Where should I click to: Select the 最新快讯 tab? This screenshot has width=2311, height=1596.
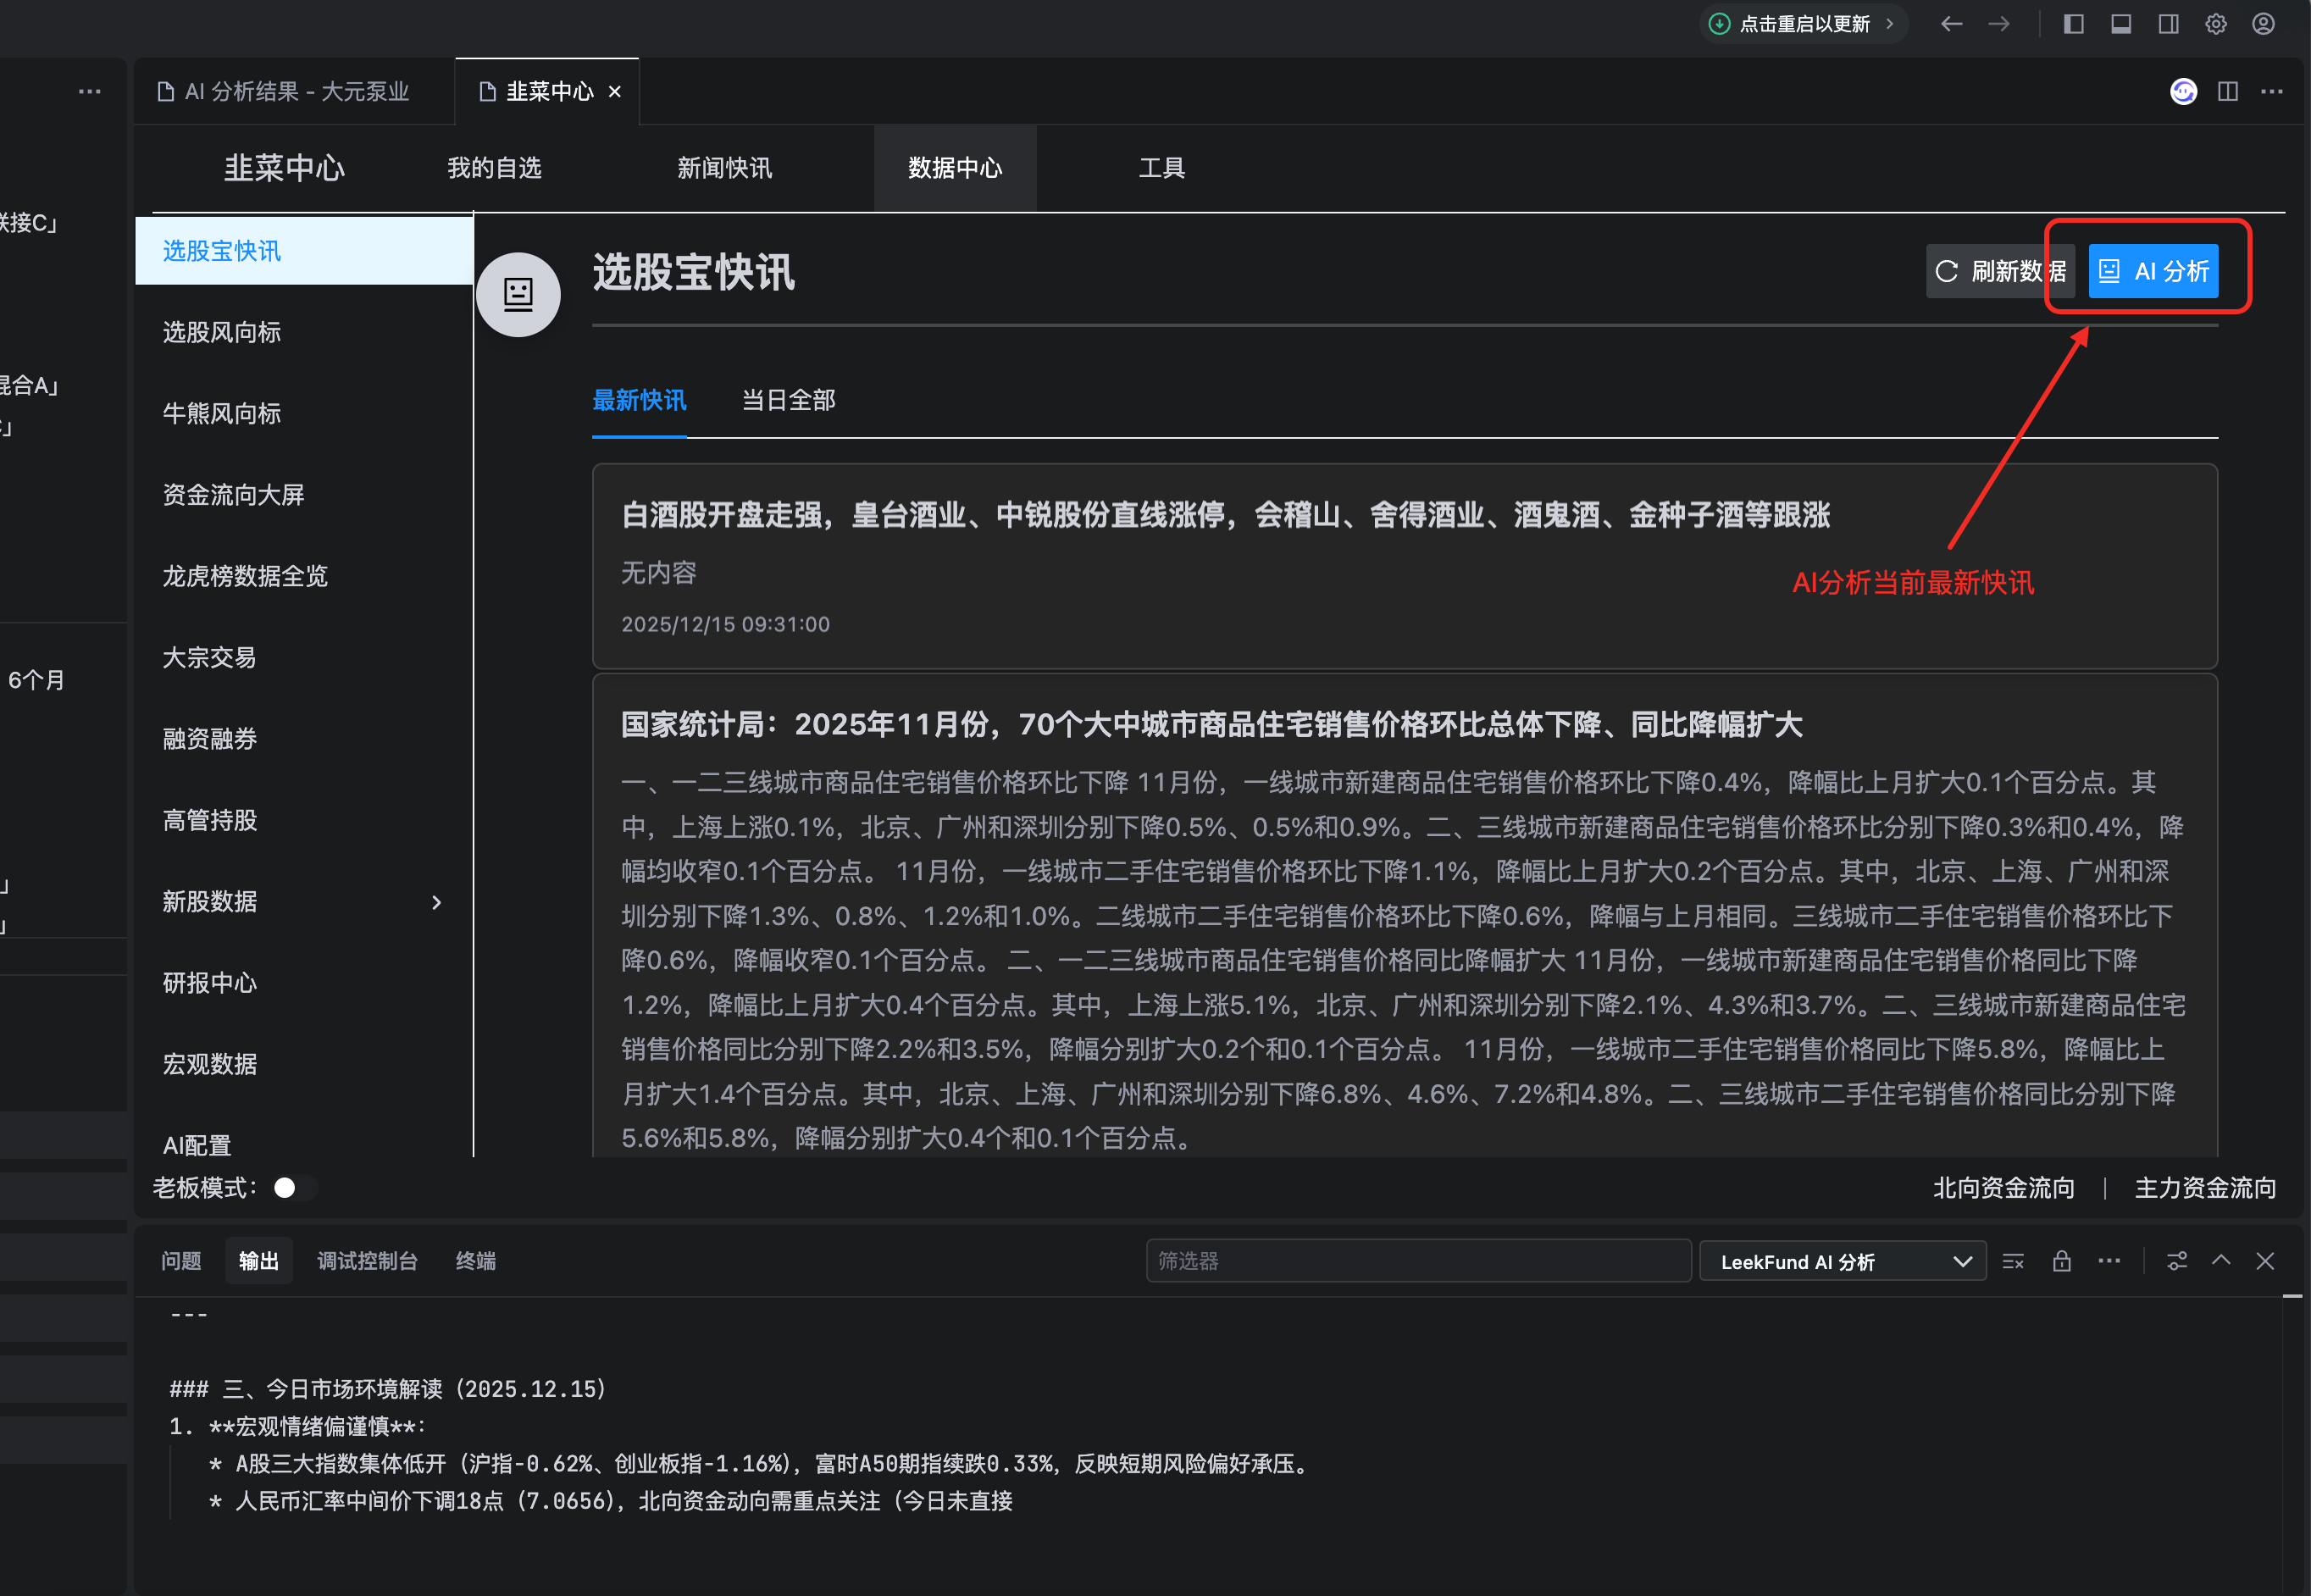coord(639,400)
